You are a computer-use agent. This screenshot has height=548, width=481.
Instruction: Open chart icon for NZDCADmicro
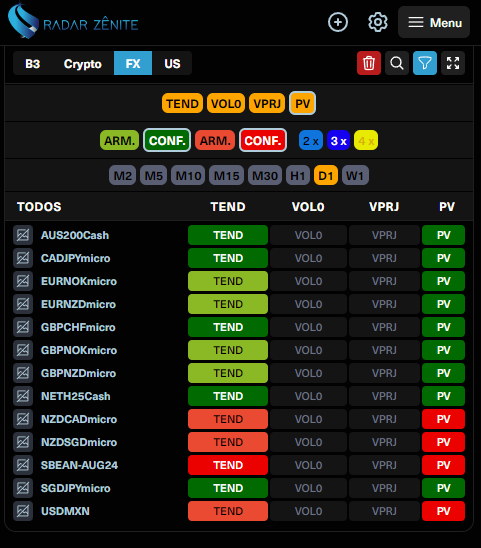[x=23, y=419]
